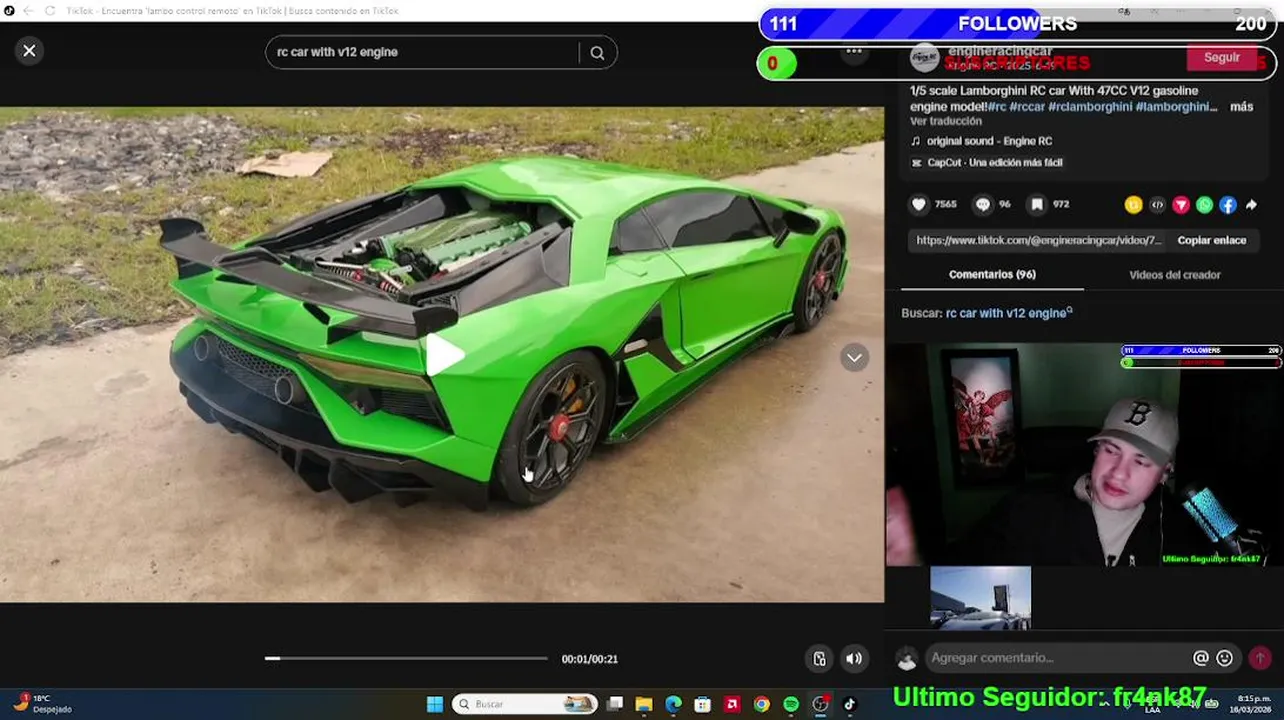Like the video with heart icon
This screenshot has width=1284, height=720.
tap(919, 204)
